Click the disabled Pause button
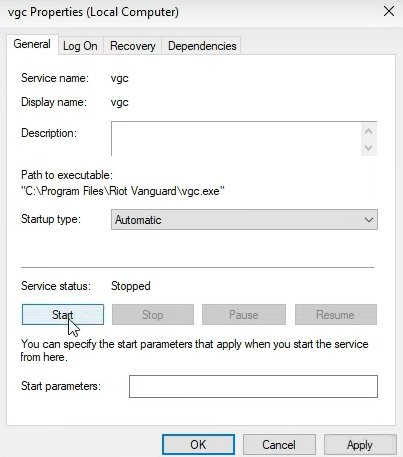403x457 pixels. tap(244, 315)
